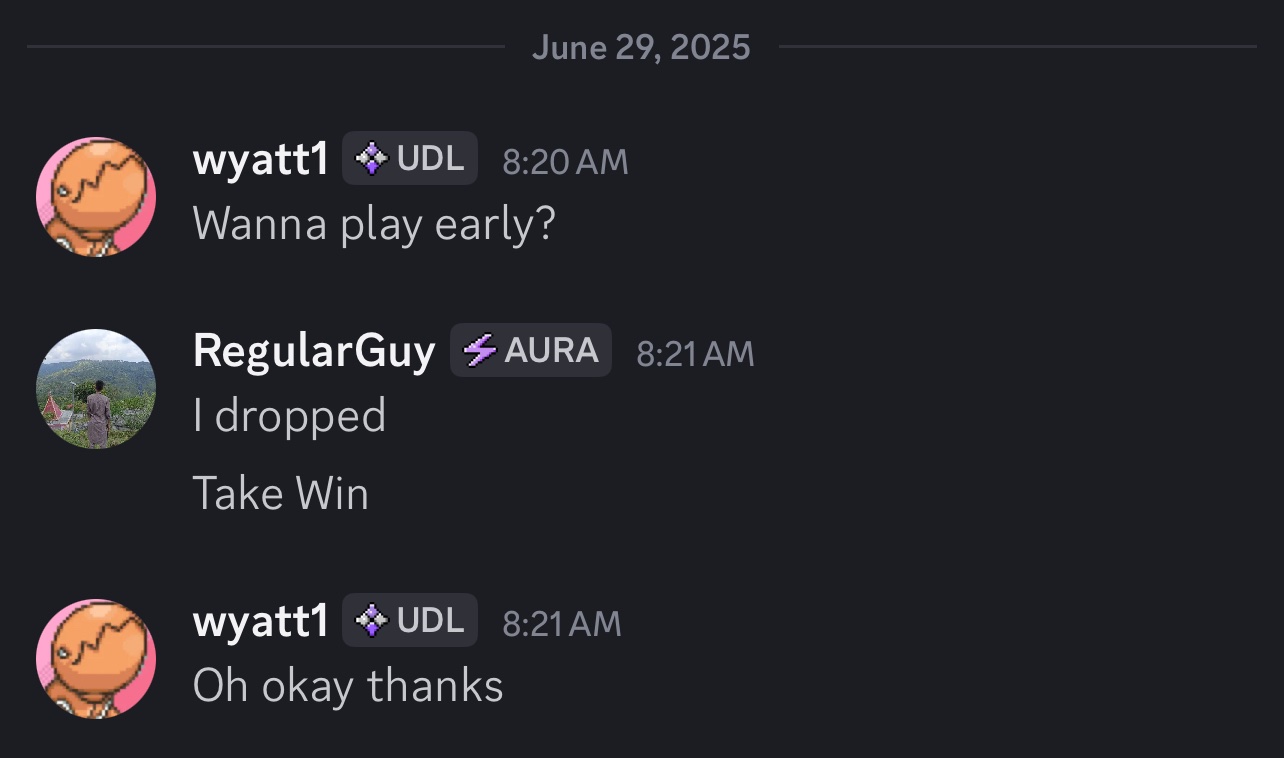
Task: Click the 8:20 AM timestamp
Action: (565, 162)
